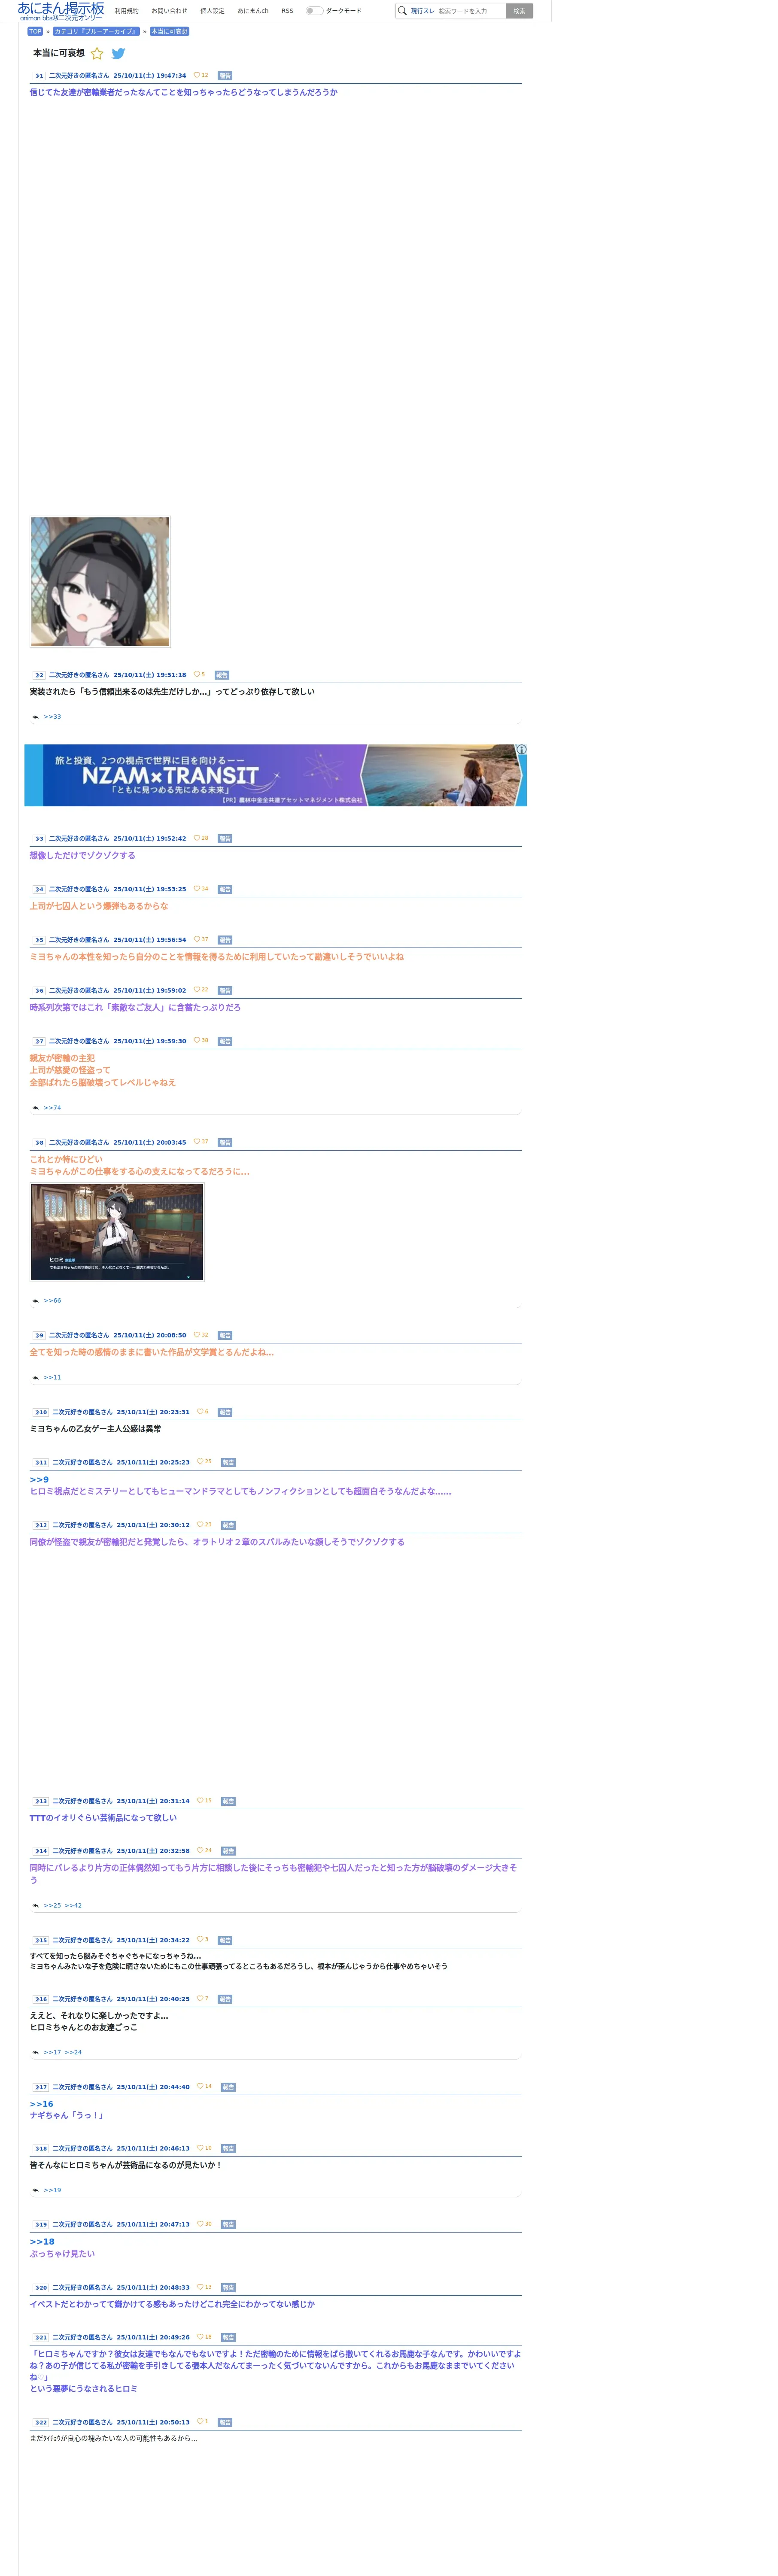Like post 13 with its heart icon
This screenshot has height=2576, width=778.
(x=200, y=1800)
